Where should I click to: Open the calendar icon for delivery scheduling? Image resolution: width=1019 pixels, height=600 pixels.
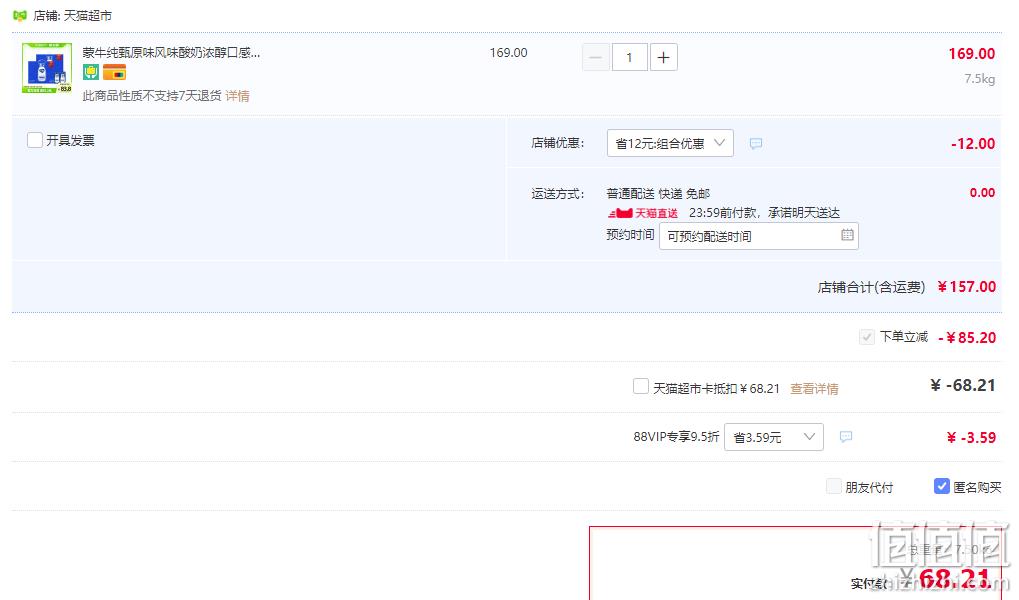pos(847,235)
